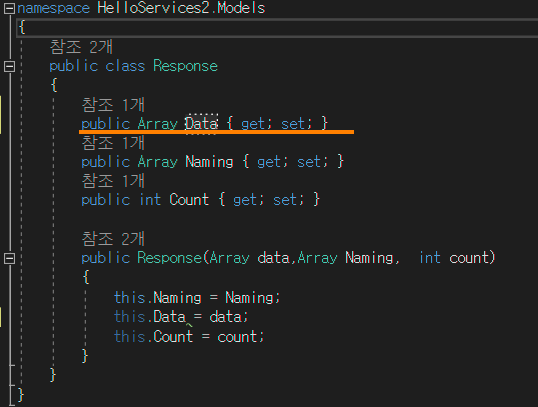Click HelloServices2.Models namespace name
The image size is (538, 407).
[181, 8]
